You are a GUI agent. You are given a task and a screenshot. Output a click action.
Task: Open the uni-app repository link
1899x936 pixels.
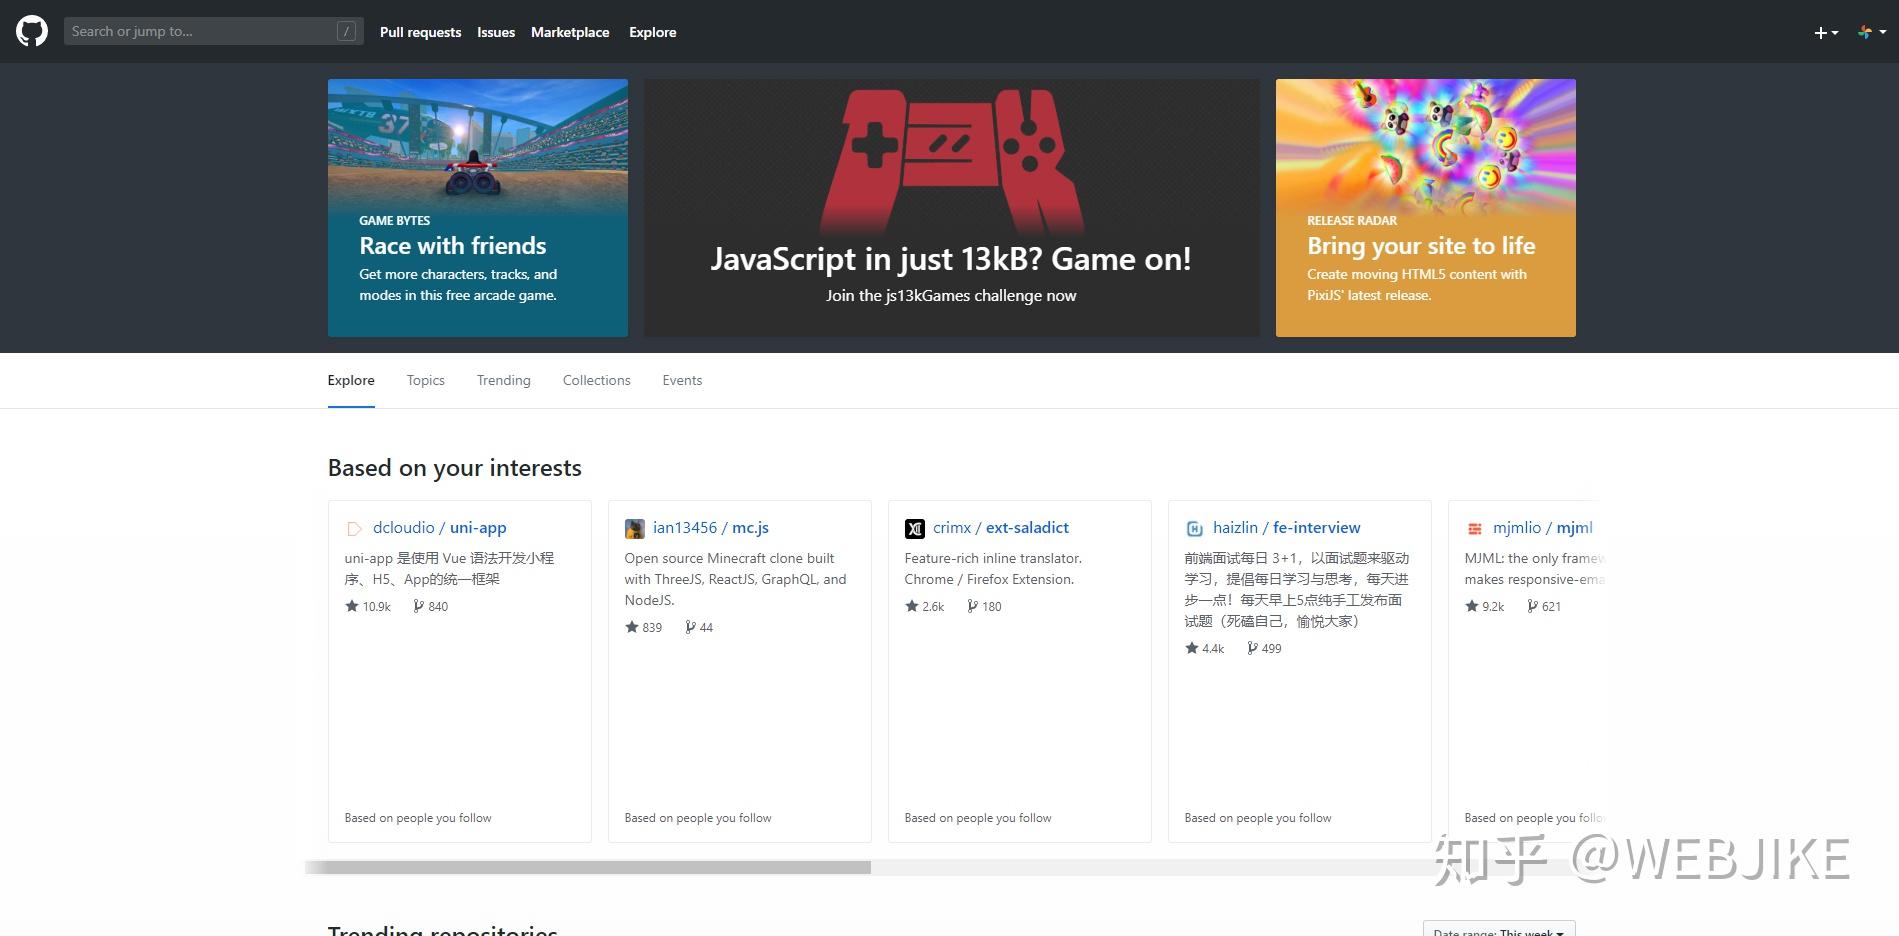point(478,527)
